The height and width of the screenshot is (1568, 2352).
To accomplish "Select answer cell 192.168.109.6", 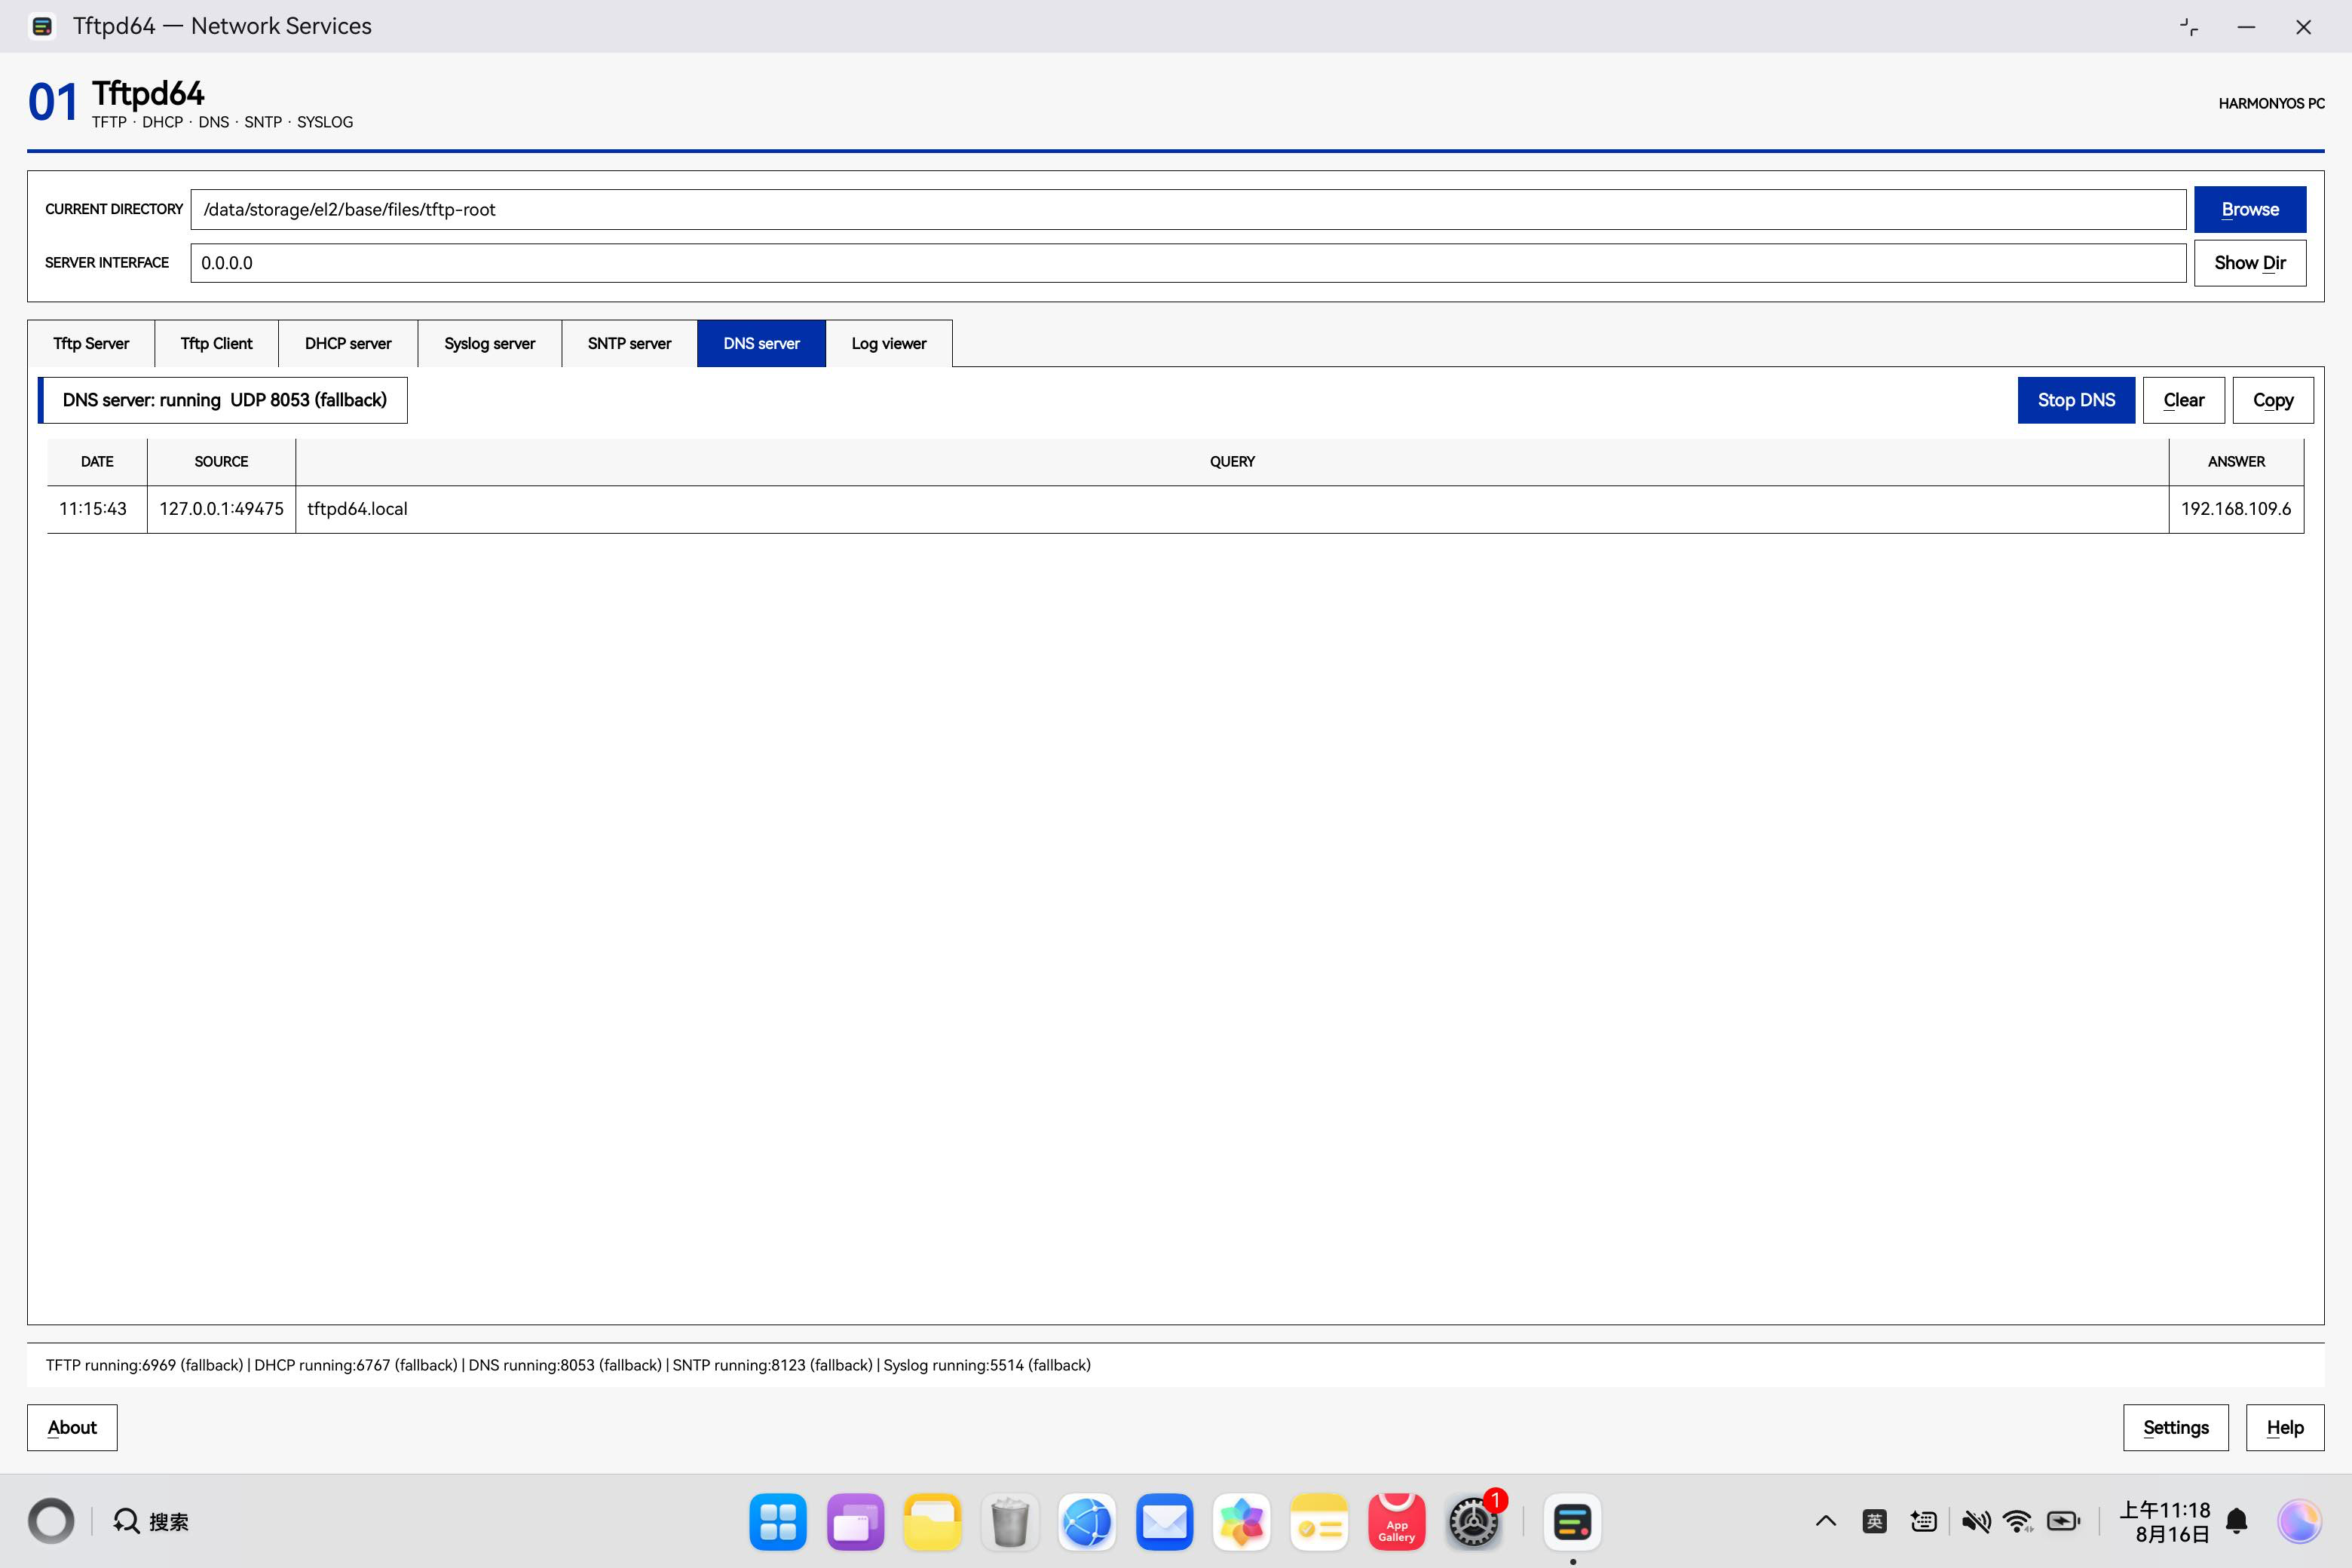I will pyautogui.click(x=2236, y=509).
